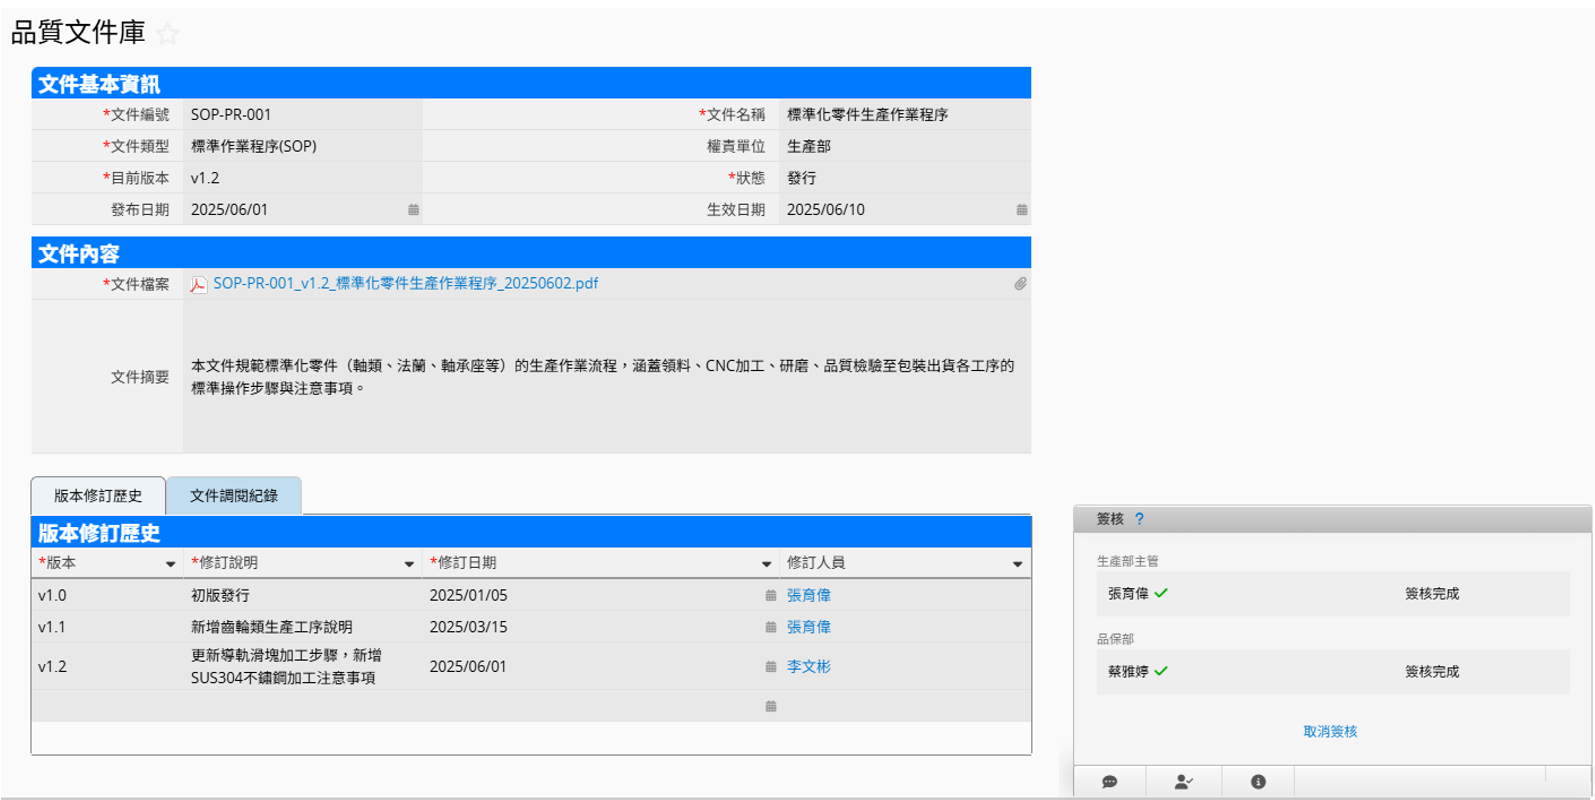The image size is (1595, 800).
Task: Open calendar icon in the empty revision row
Action: click(770, 706)
